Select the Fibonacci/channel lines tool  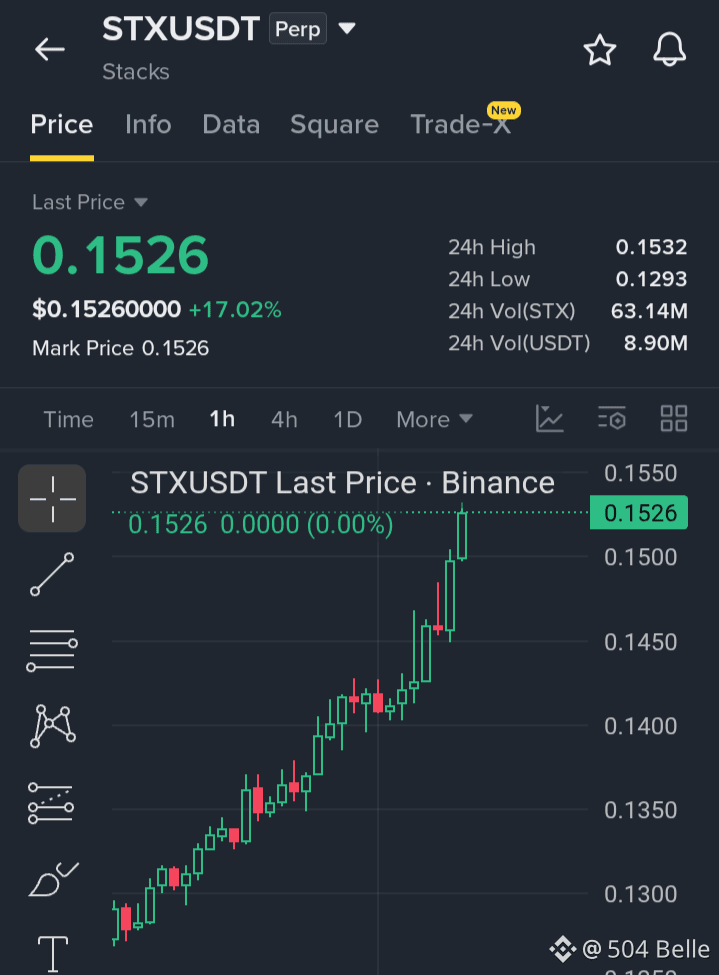[51, 803]
